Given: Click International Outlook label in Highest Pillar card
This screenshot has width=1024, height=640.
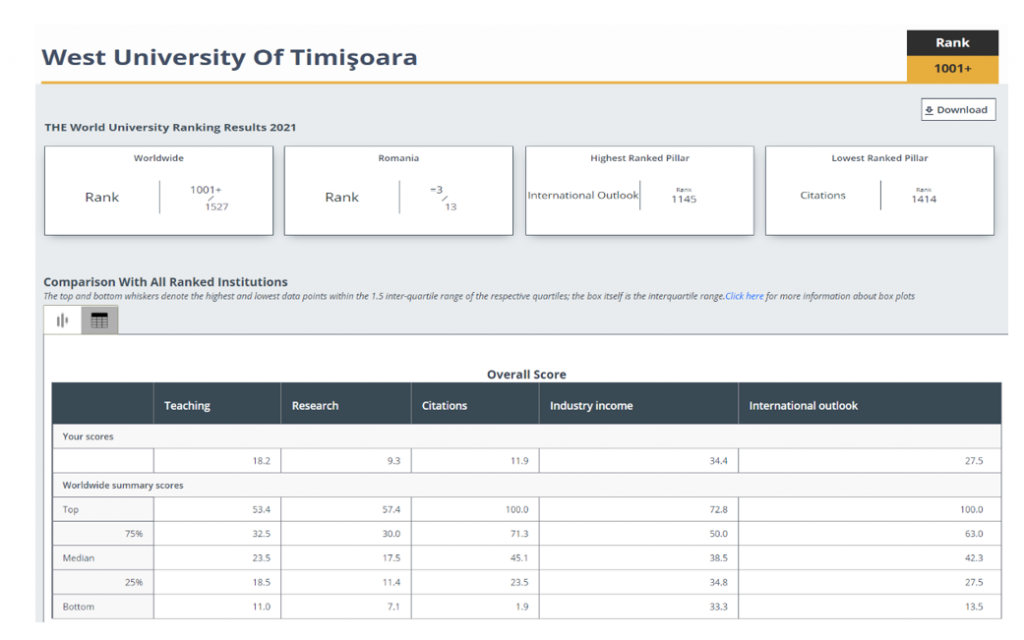Looking at the screenshot, I should (583, 195).
